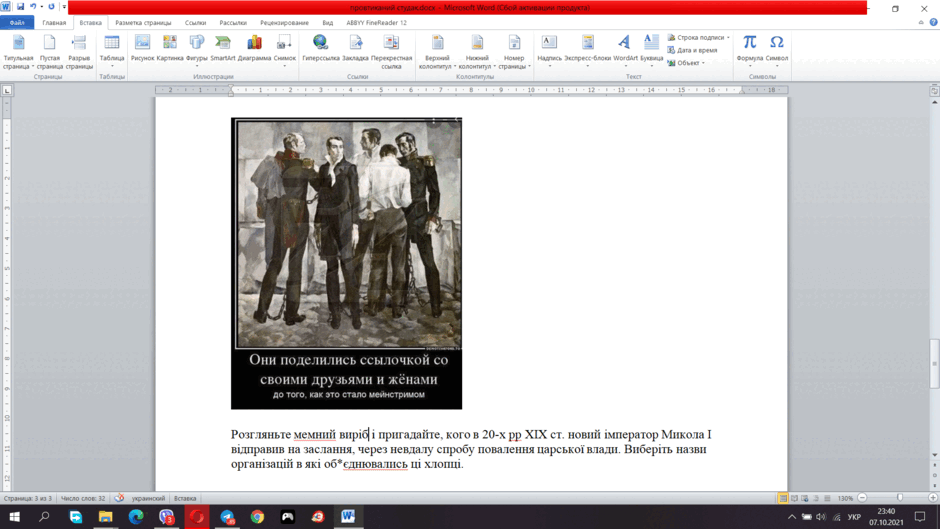Switch to the Разметка страницы tab
940x529 pixels.
click(143, 23)
